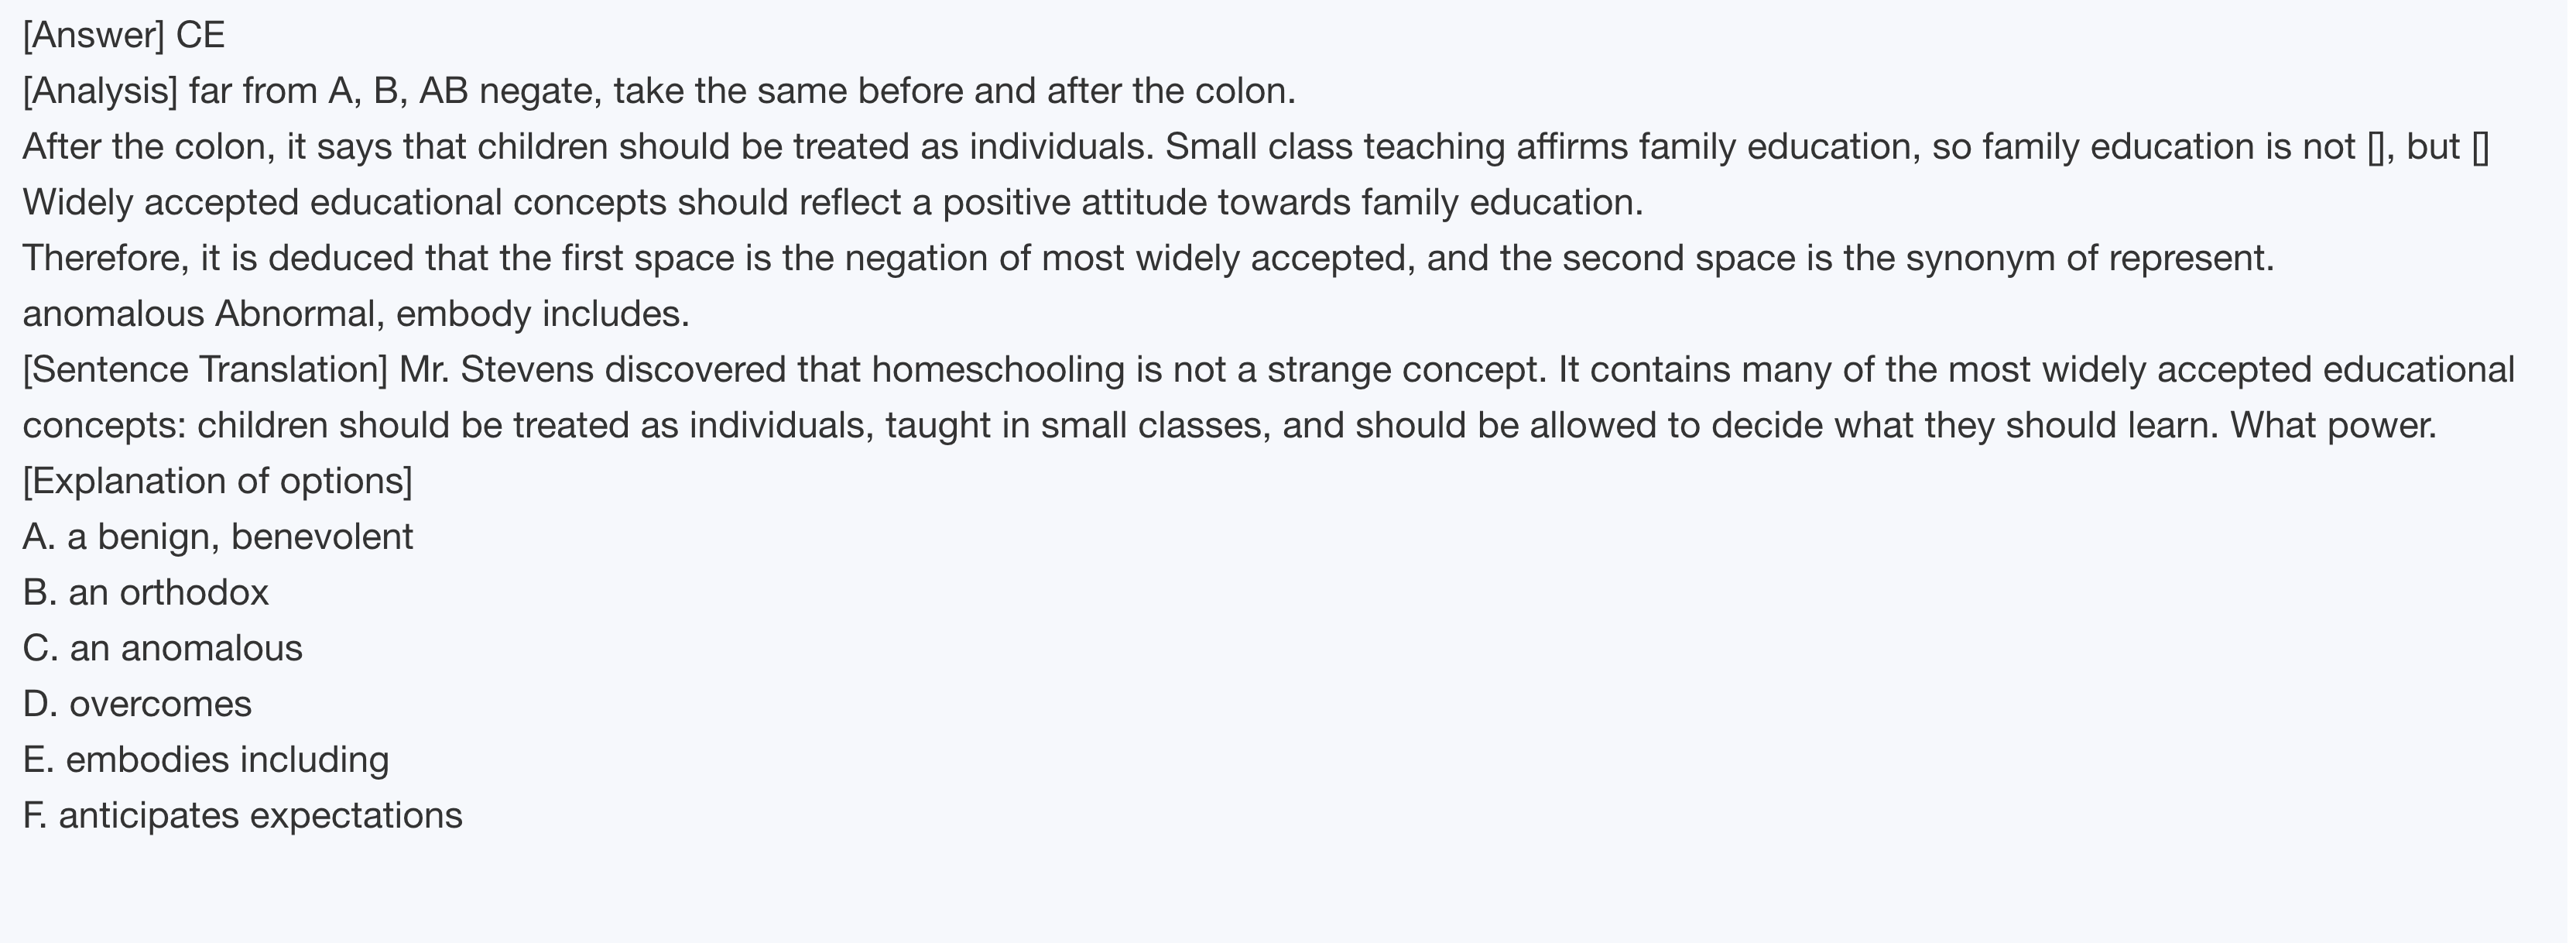Click the first empty bracket placeholder after "is not"
Viewport: 2576px width, 943px height.
[x=2377, y=148]
